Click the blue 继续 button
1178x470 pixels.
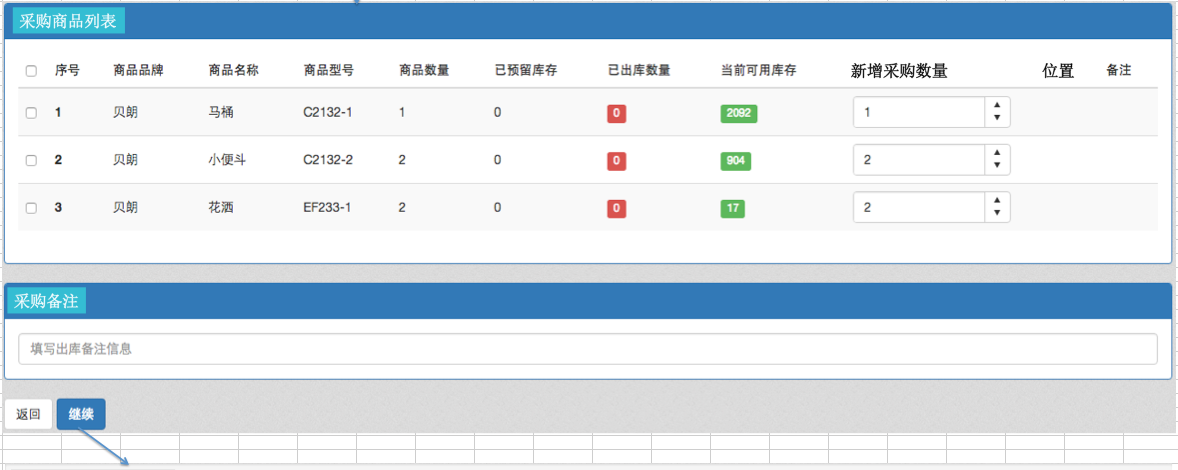81,414
